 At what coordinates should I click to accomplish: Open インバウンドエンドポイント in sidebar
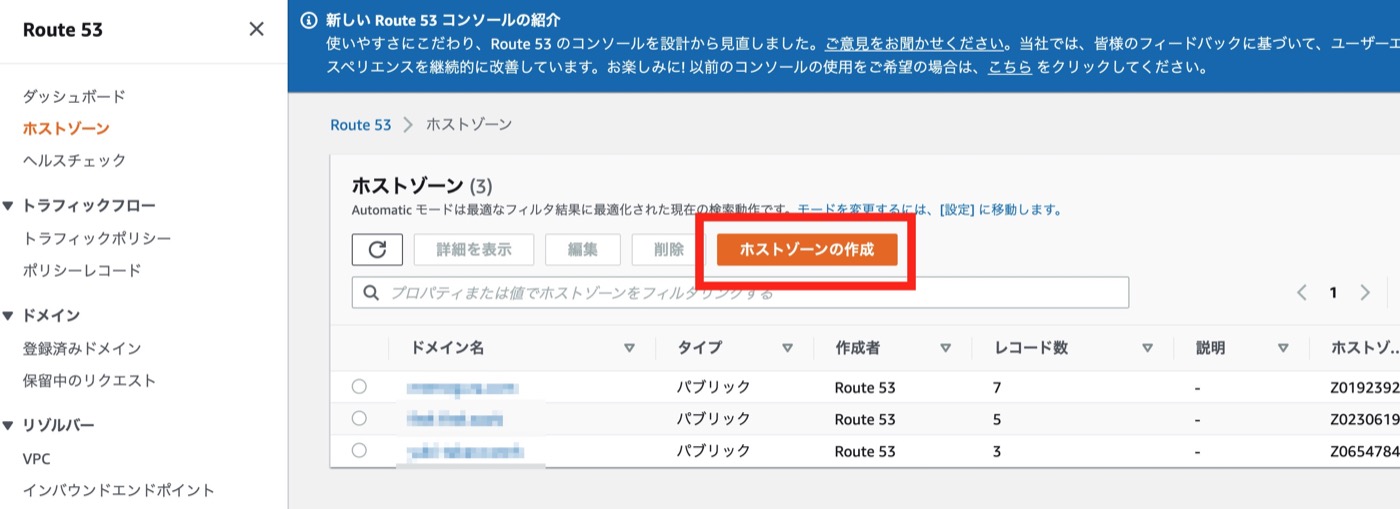tap(118, 490)
